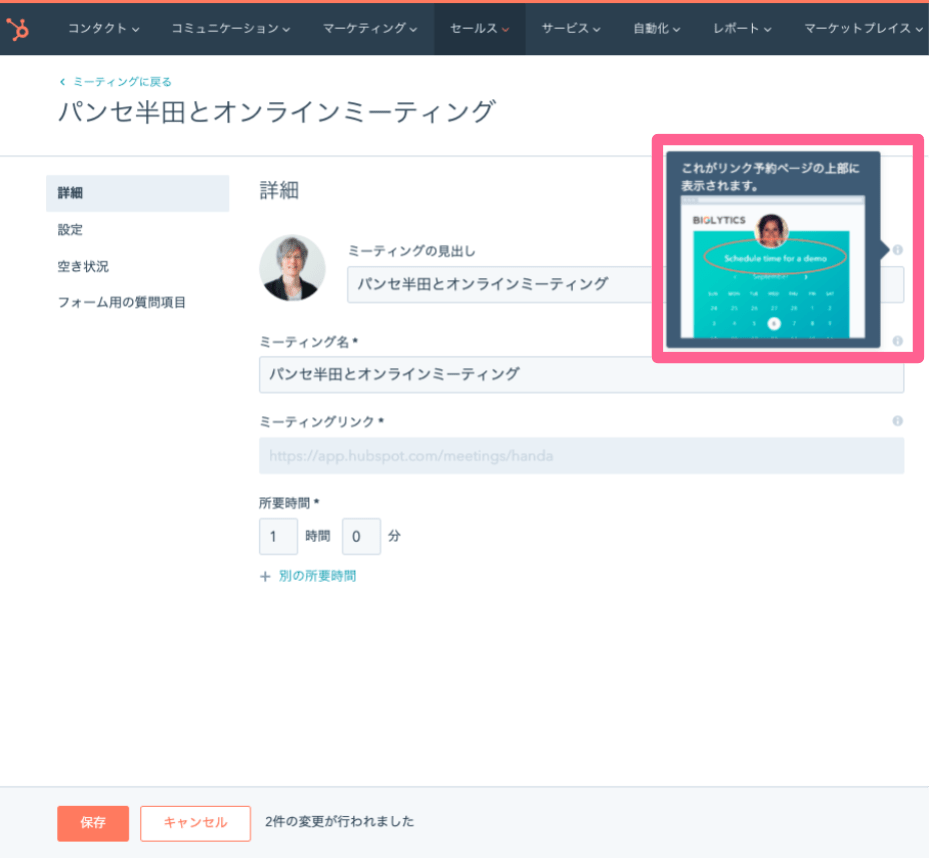This screenshot has height=858, width=929.
Task: Open the マーケティング dropdown
Action: tap(370, 29)
